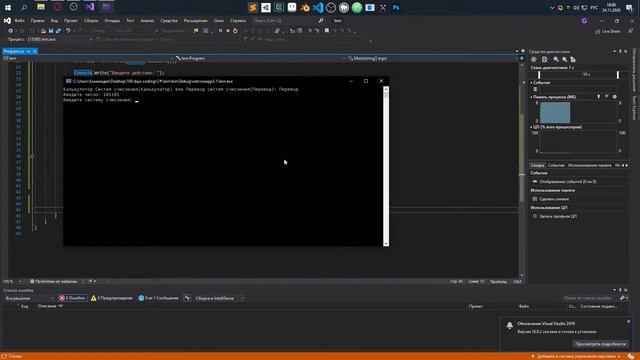Click the editor vertical scrollbar
This screenshot has width=640, height=360.
pyautogui.click(x=522, y=169)
